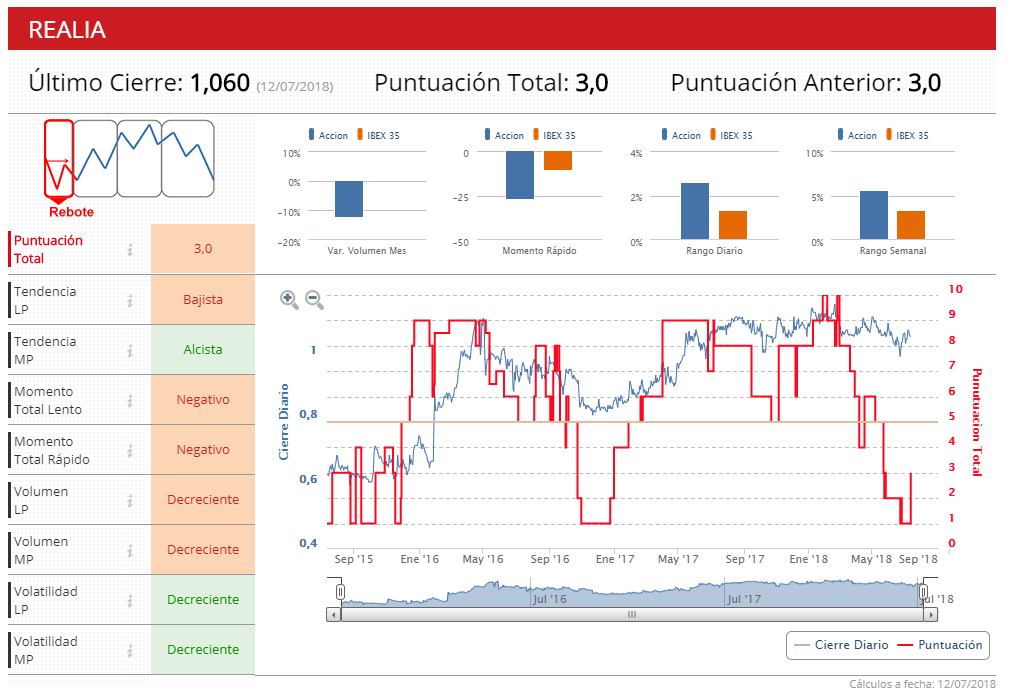Click the Puntuación Anterior: 3,0 heading
Viewport: 1026px width, 691px height.
pos(806,83)
